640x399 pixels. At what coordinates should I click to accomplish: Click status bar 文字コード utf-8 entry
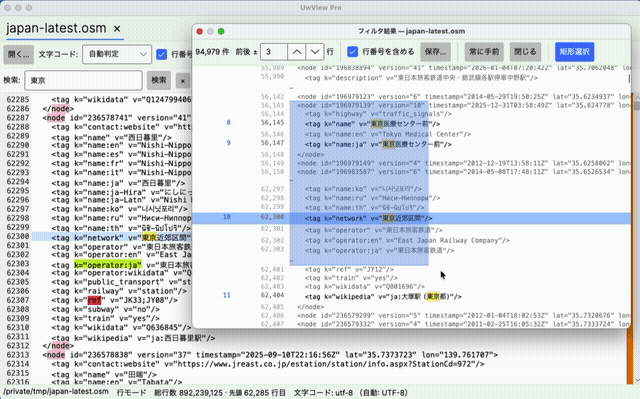point(351,392)
